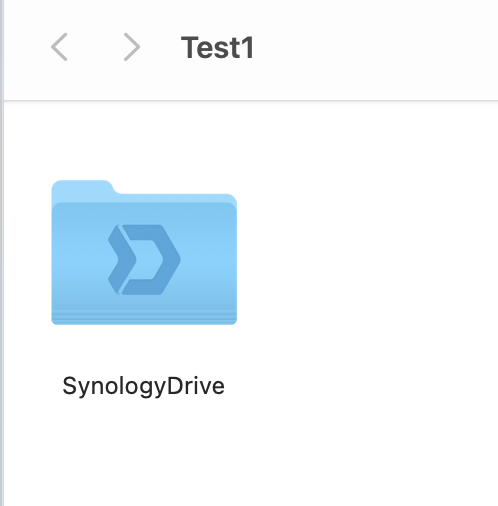Click the Test1 window title
The image size is (498, 506).
217,48
